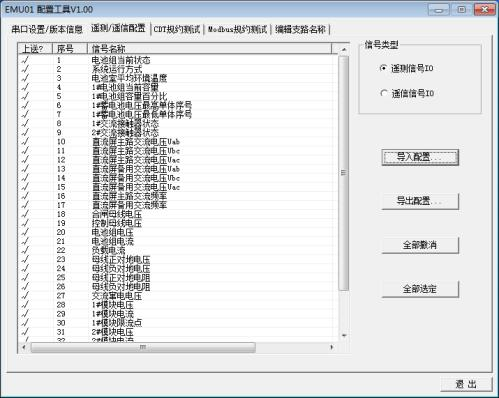Toggle the upload checkmark for row 1
Screen dimensions: 499x398
(x=25, y=60)
